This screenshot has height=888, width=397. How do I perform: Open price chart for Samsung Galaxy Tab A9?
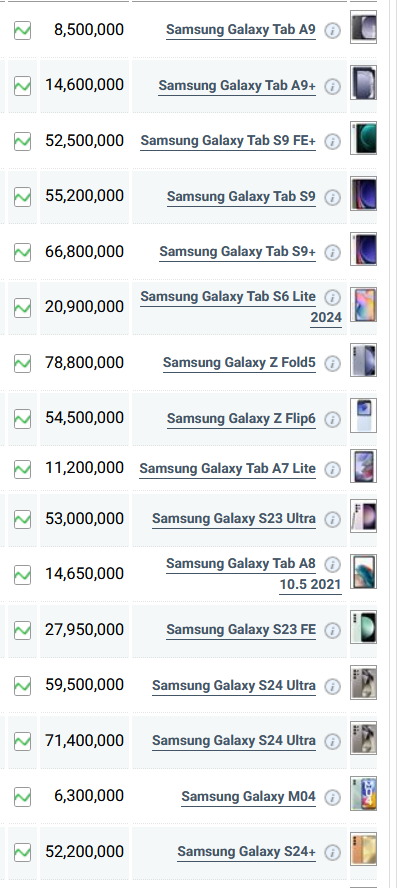tap(22, 30)
